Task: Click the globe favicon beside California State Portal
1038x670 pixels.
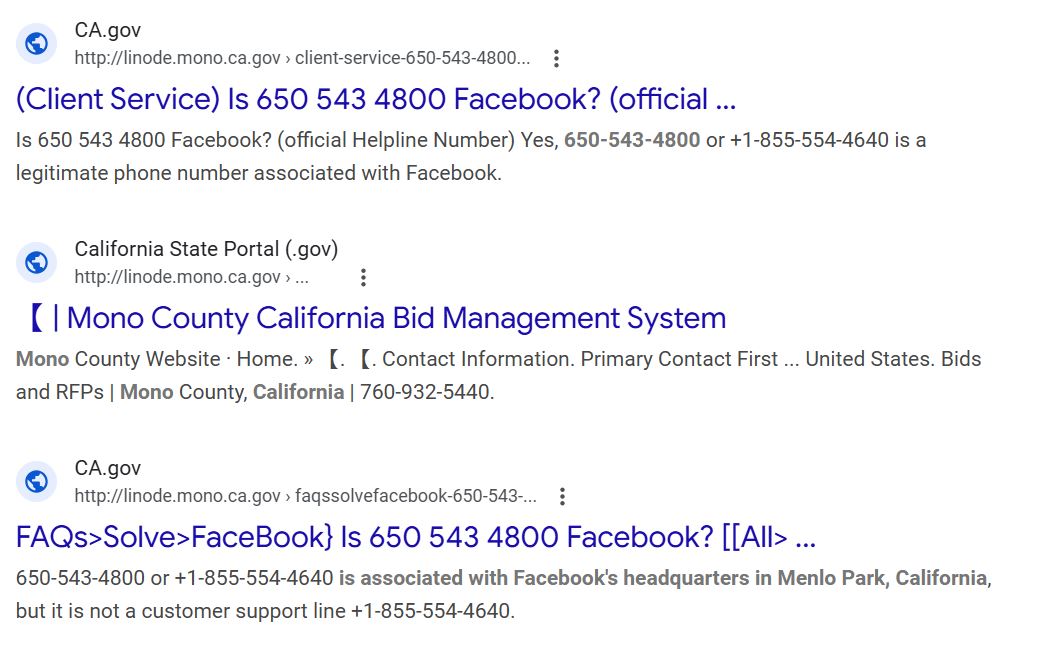Action: pos(36,262)
